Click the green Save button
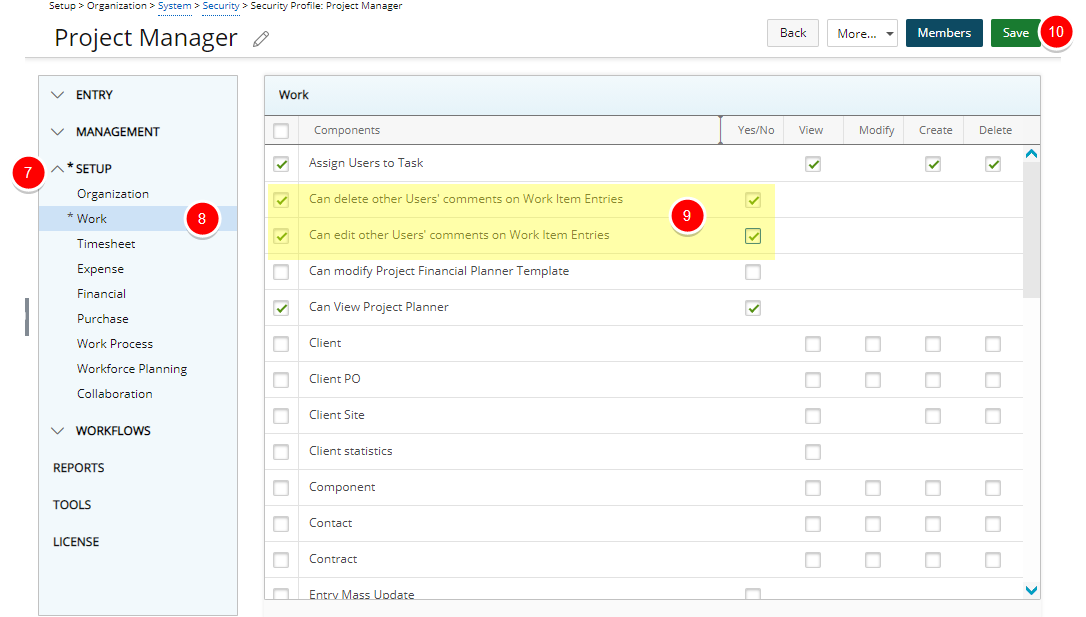Screen dimensions: 1086x617 click(1015, 33)
